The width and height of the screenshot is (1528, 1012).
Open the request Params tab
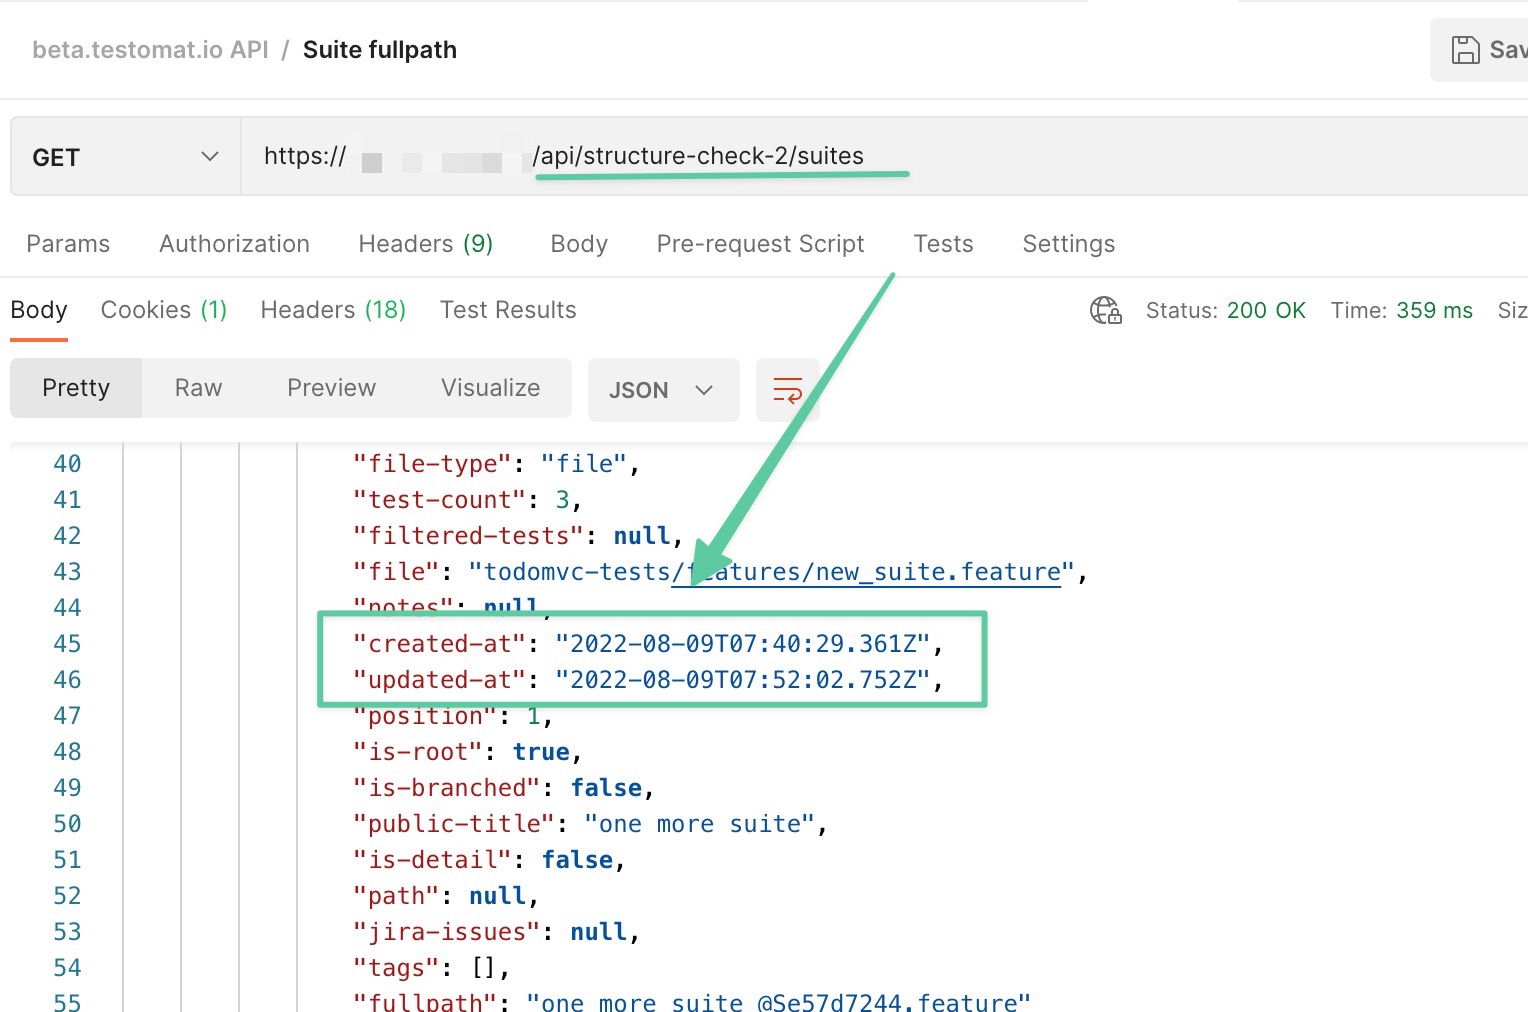click(68, 244)
